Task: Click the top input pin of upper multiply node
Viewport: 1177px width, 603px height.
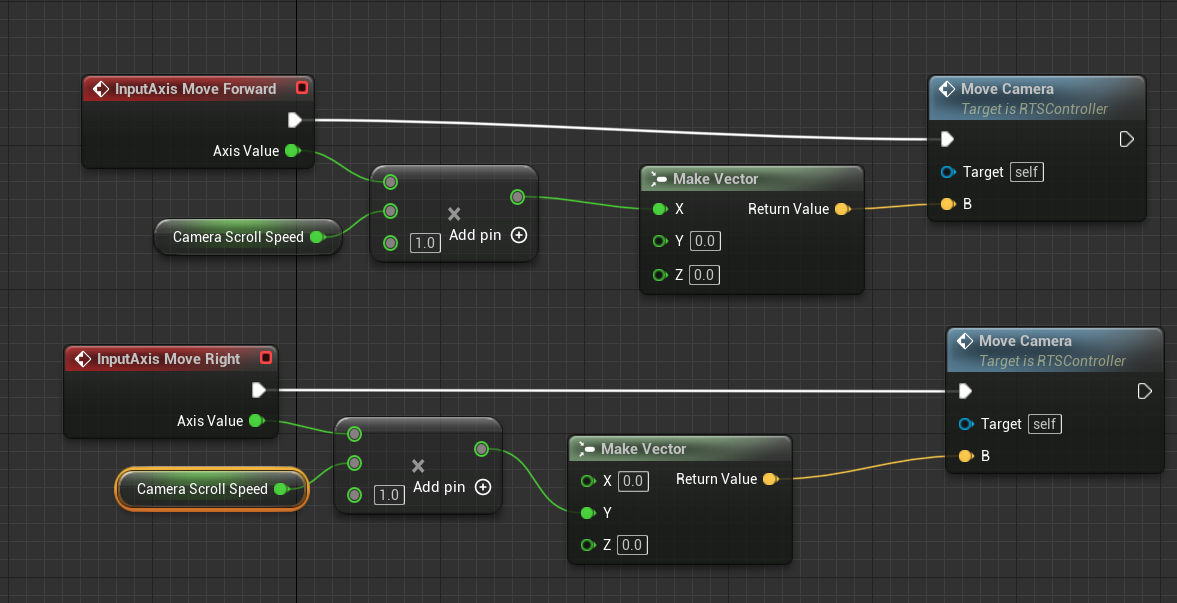Action: tap(390, 182)
